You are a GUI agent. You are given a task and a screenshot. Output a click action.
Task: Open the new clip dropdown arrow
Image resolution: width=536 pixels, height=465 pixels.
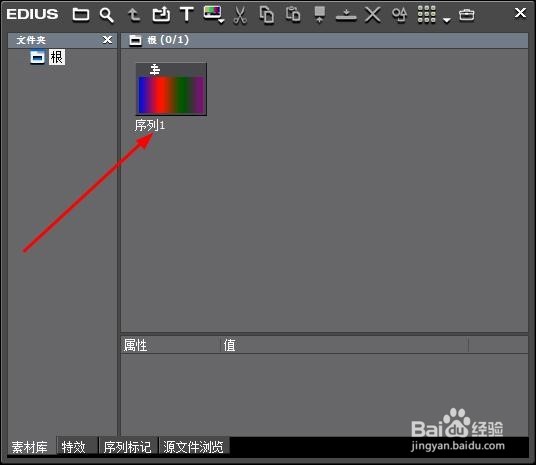(x=222, y=22)
